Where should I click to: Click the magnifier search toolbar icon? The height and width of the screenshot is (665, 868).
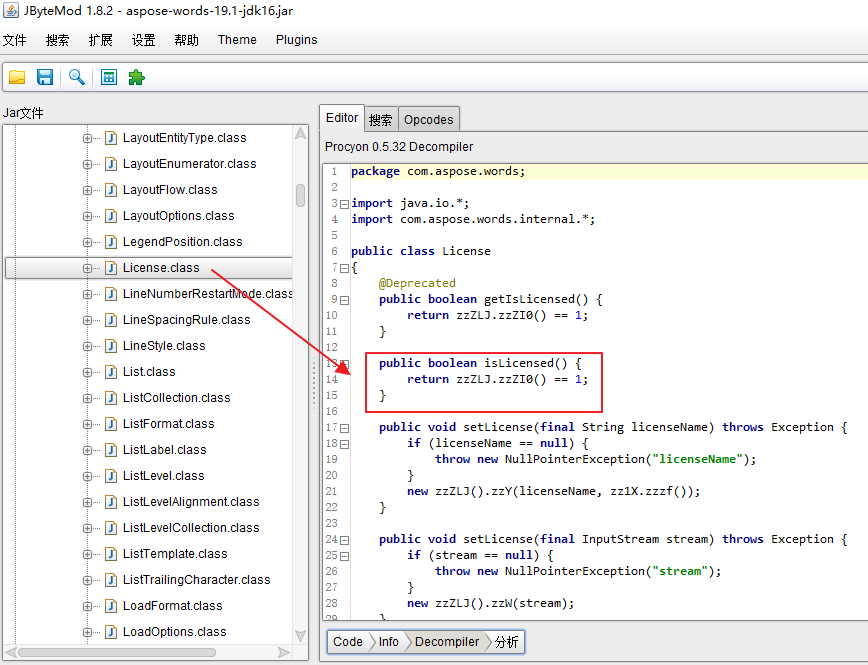click(x=76, y=77)
